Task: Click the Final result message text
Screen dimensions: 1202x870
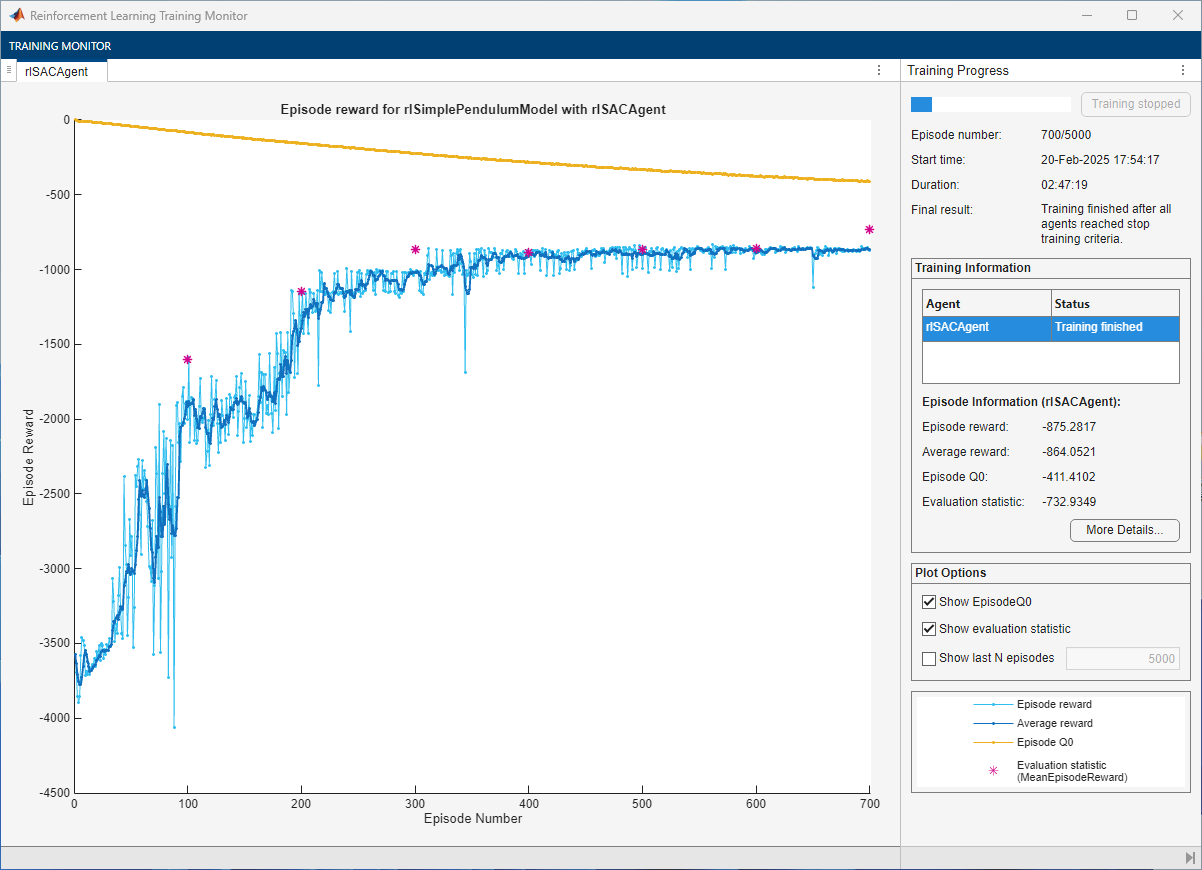Action: (1106, 224)
